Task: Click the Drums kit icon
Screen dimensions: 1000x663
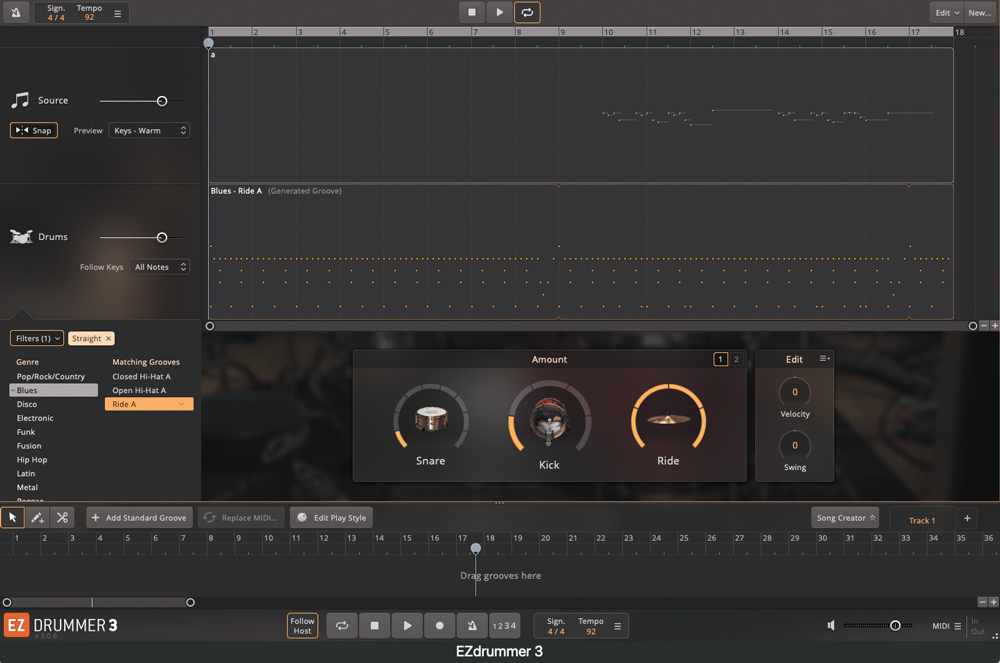Action: point(21,237)
